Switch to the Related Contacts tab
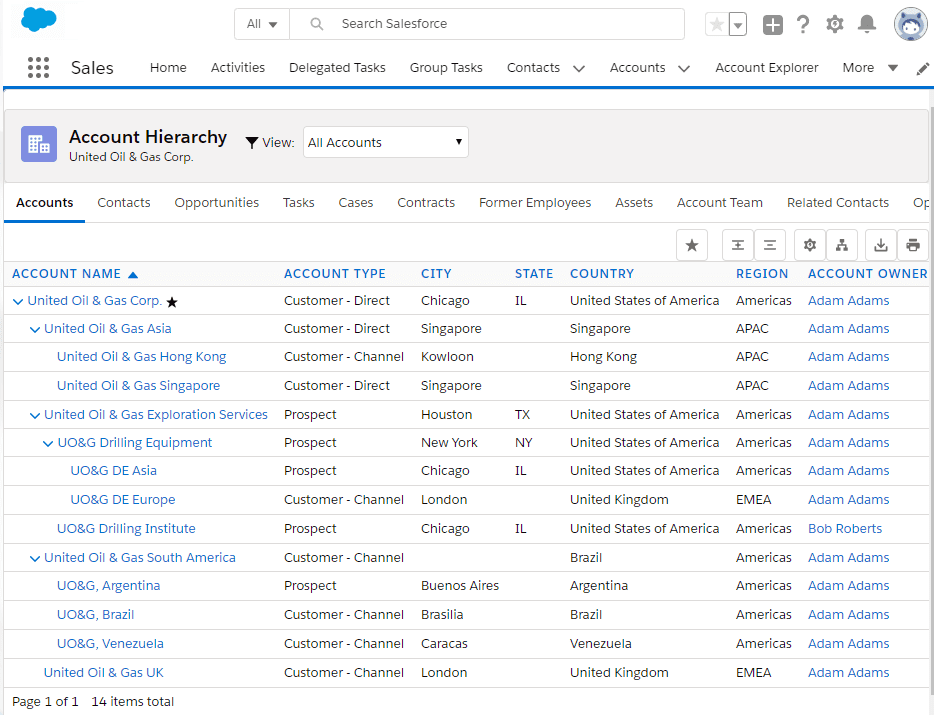This screenshot has height=715, width=934. coord(838,203)
